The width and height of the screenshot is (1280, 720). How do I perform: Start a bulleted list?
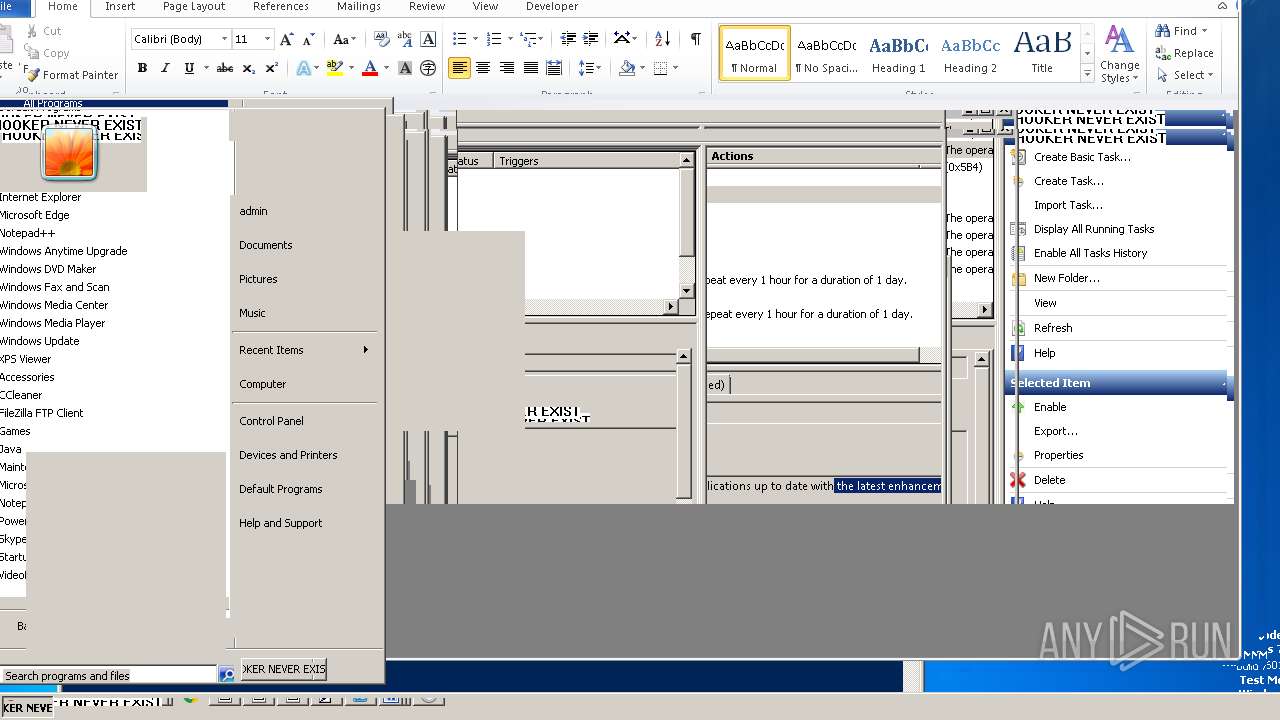459,39
